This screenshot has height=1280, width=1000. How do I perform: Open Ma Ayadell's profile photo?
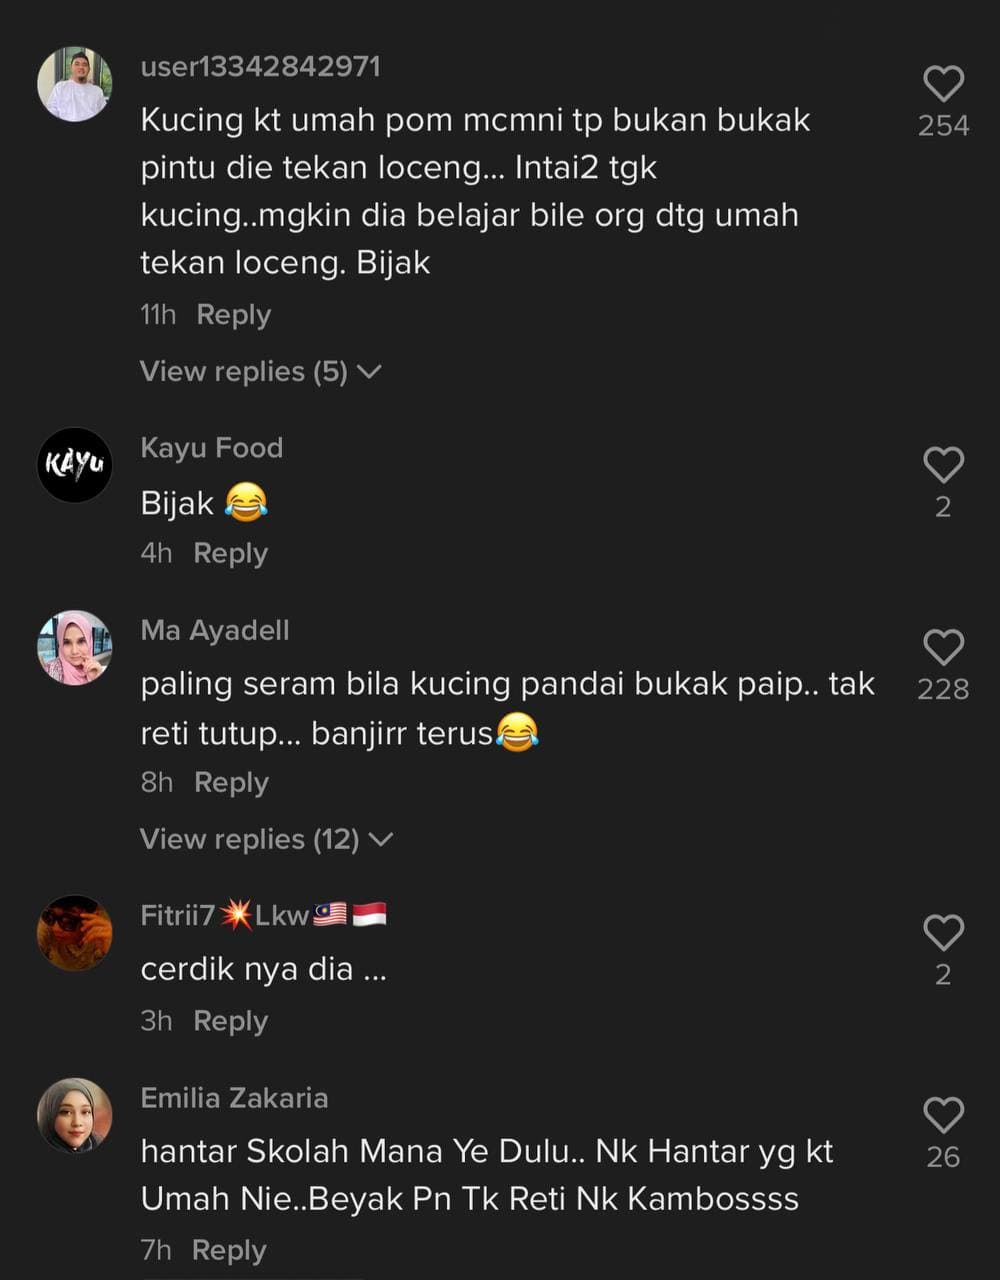pos(75,648)
